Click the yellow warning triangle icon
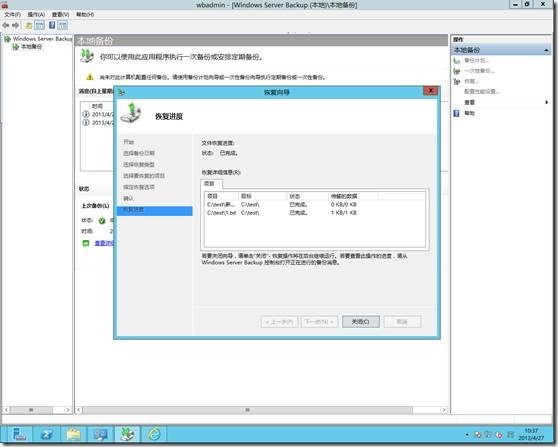The image size is (558, 447). pos(90,77)
